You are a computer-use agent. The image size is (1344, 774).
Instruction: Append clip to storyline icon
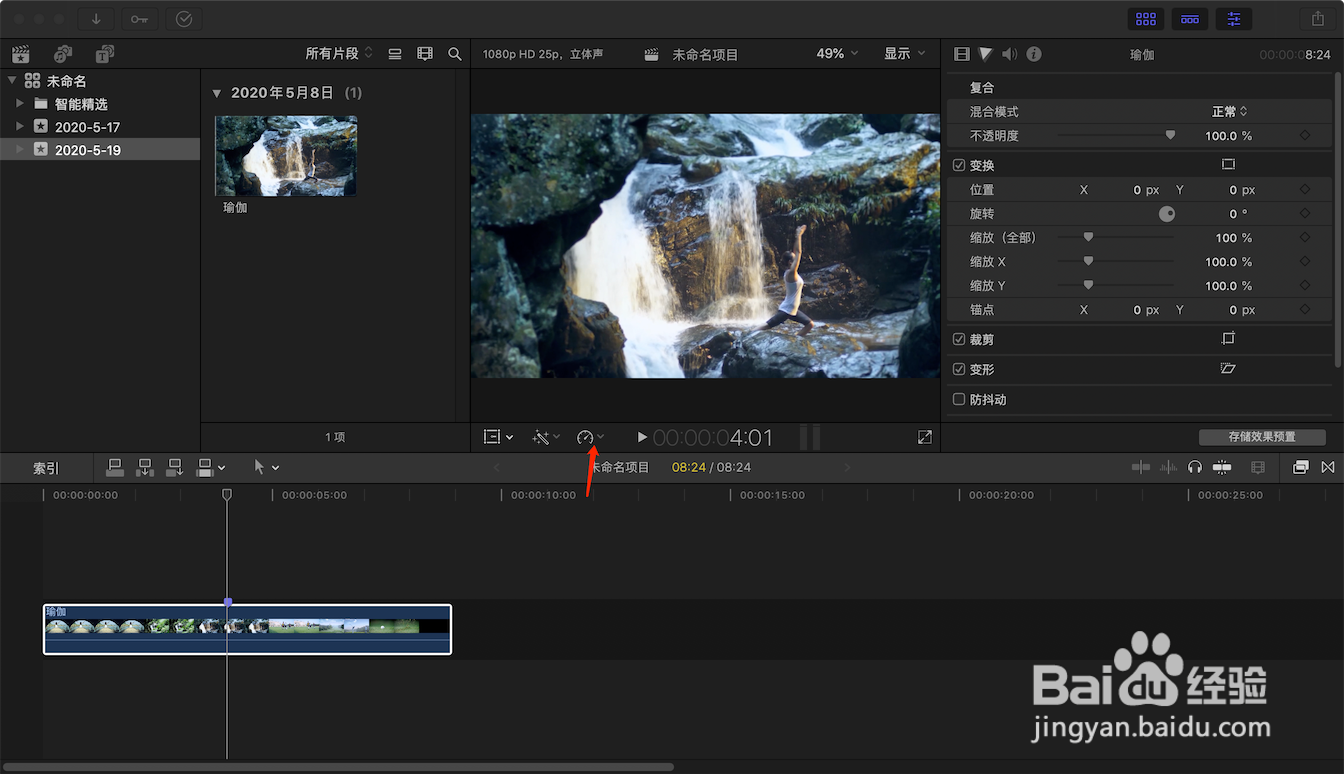point(175,467)
